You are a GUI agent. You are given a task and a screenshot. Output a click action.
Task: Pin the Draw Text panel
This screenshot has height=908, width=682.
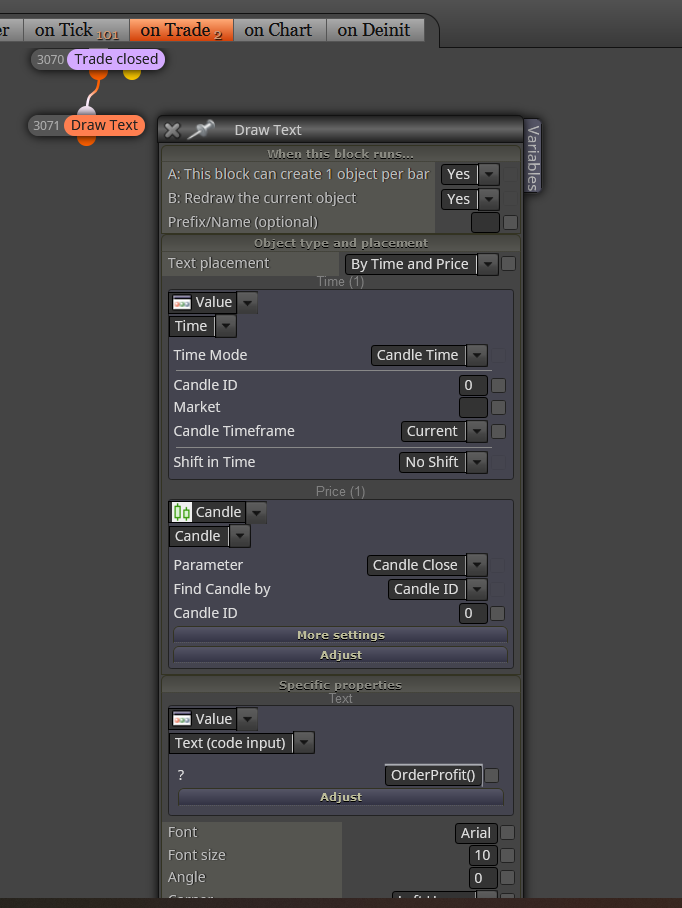pos(201,130)
